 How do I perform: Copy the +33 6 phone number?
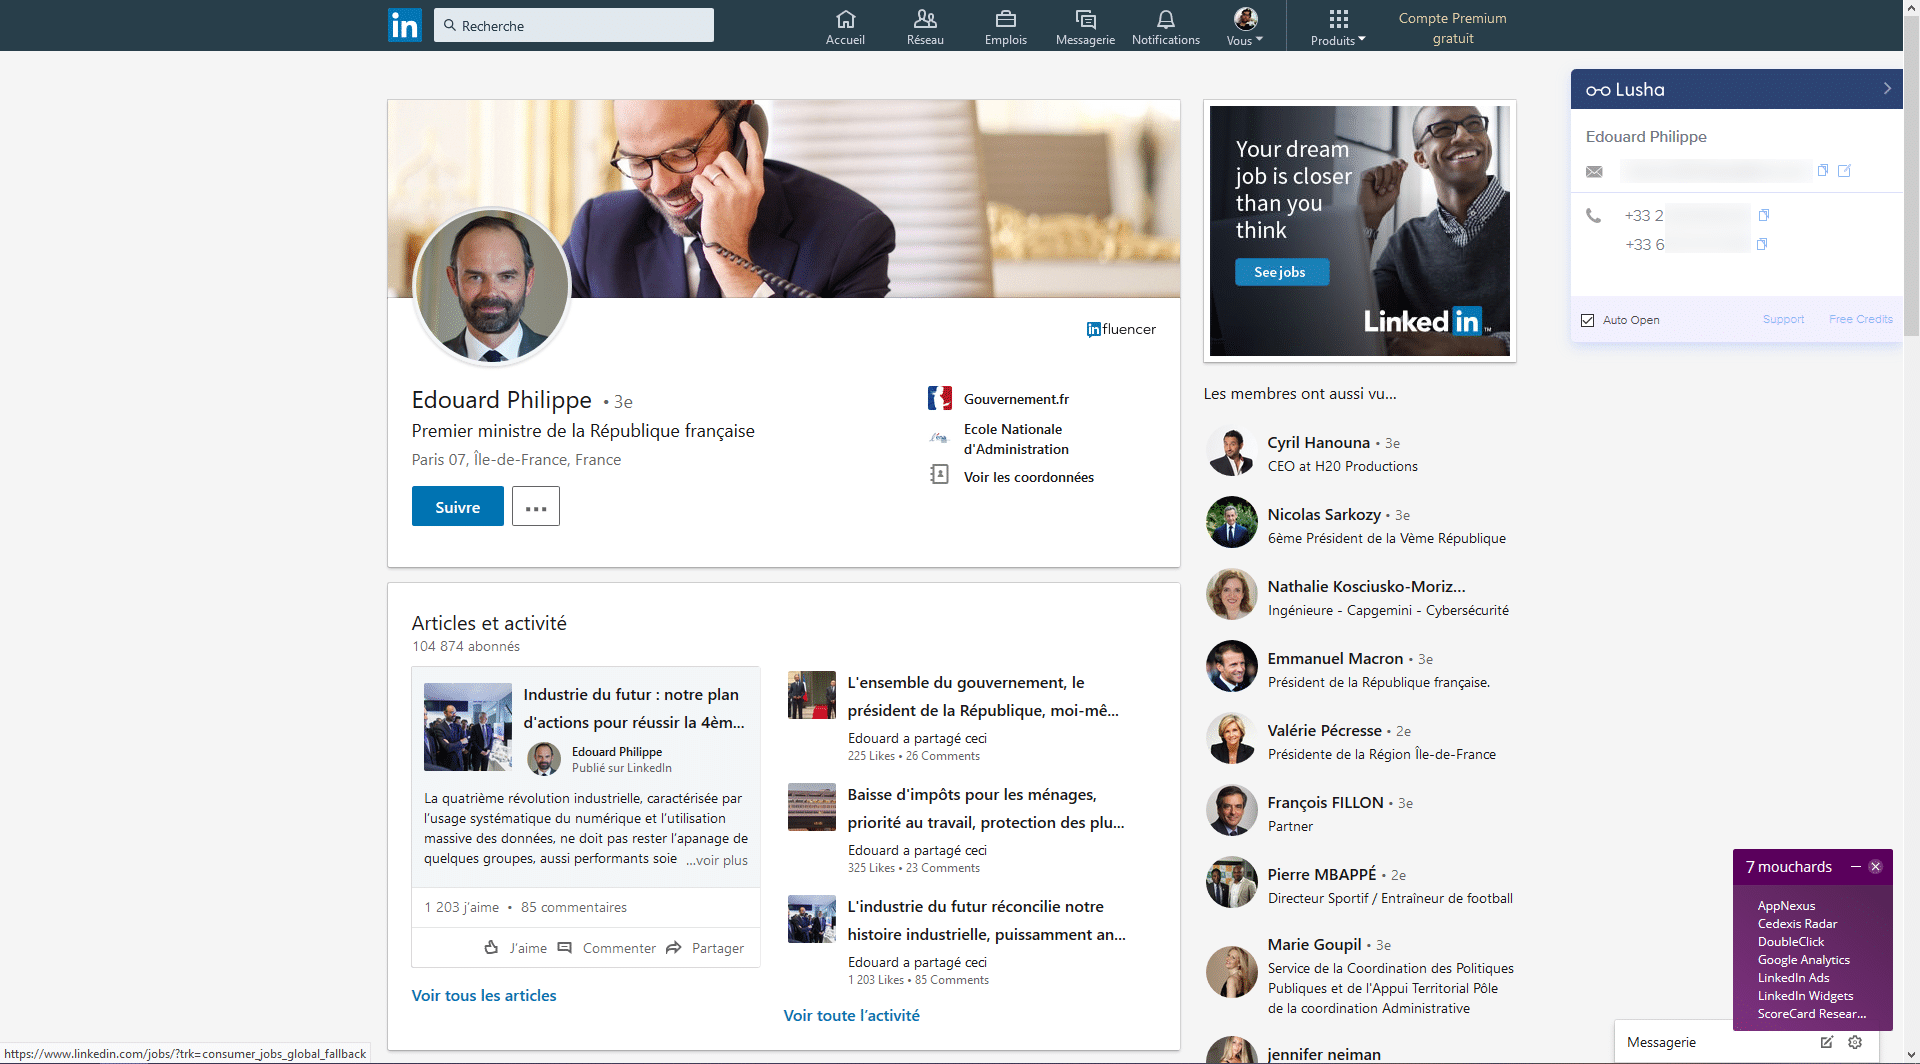pos(1762,244)
